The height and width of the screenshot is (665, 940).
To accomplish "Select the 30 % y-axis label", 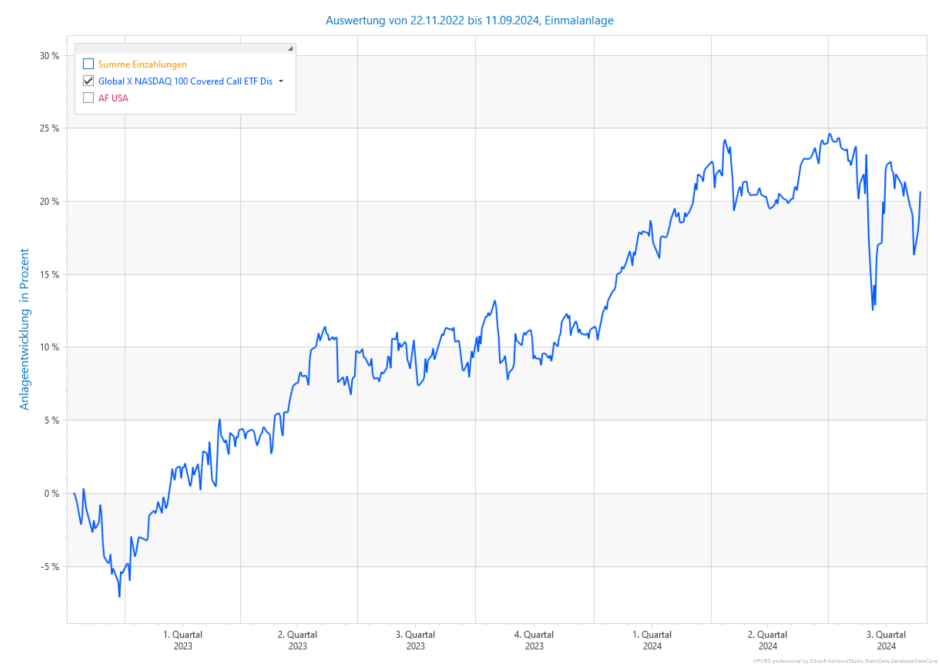I will tap(49, 56).
